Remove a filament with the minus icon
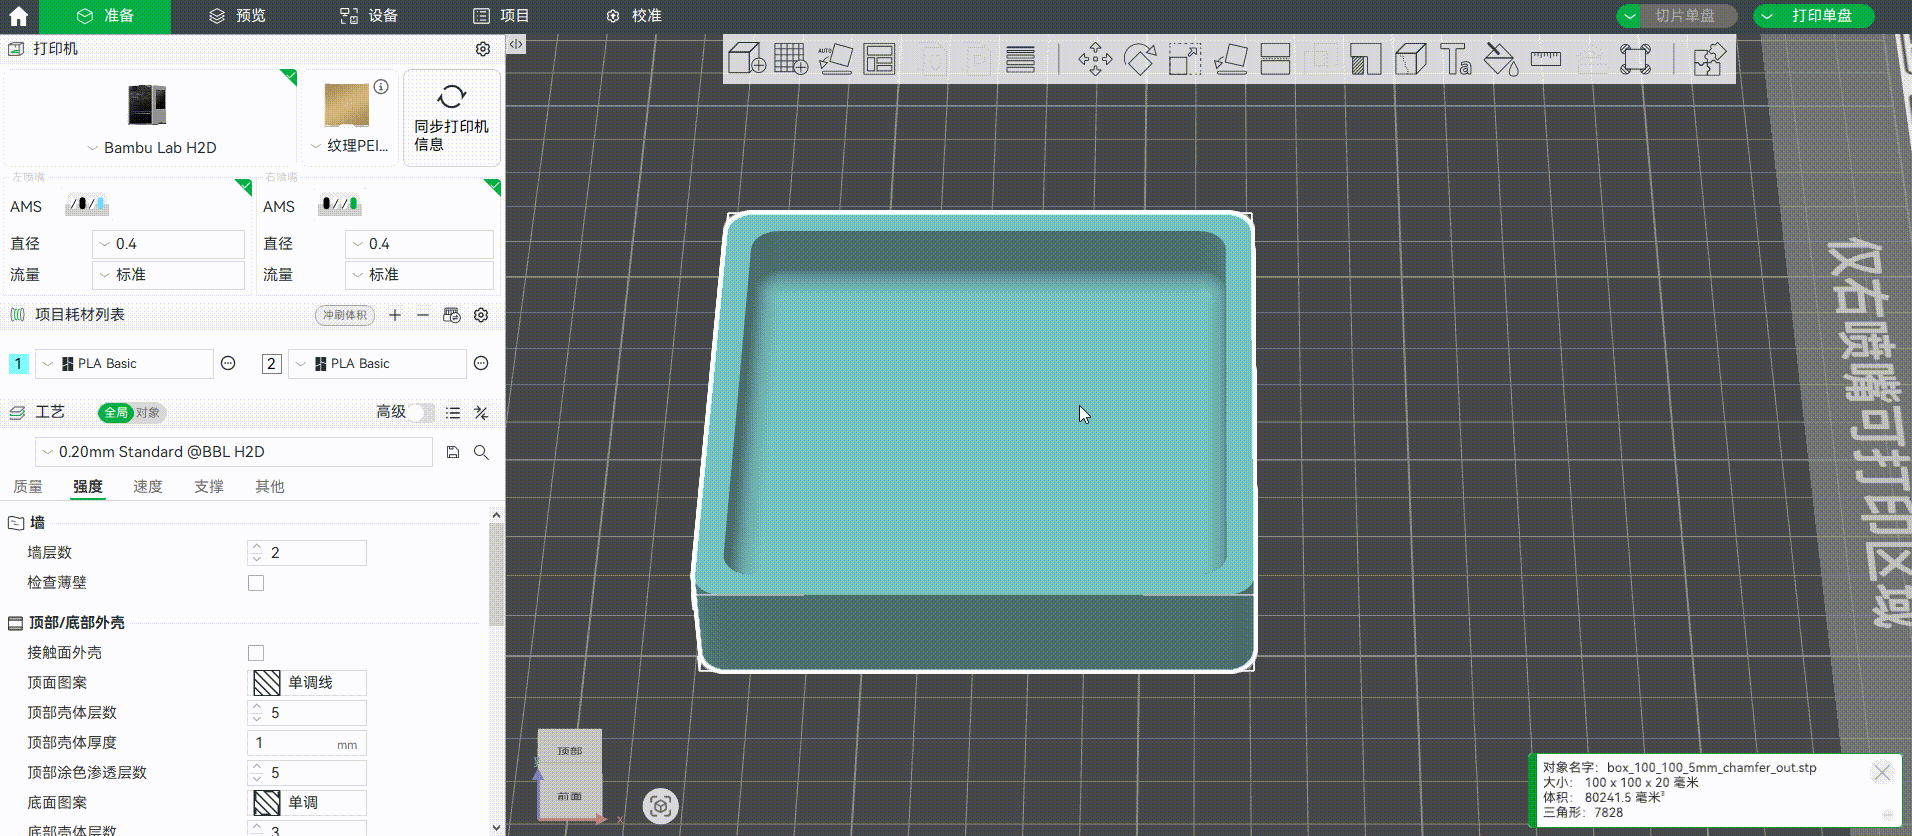The width and height of the screenshot is (1912, 836). pos(423,315)
